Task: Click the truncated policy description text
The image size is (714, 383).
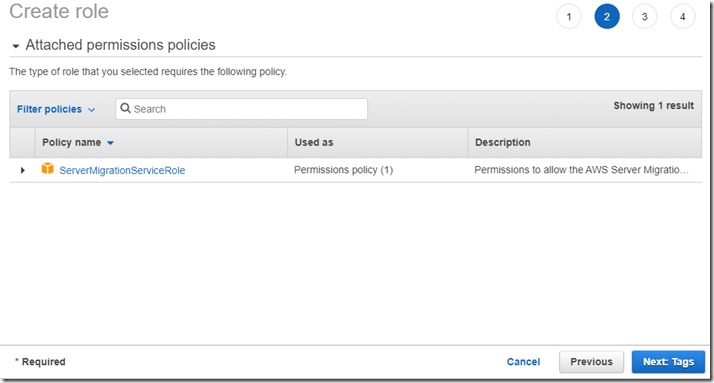Action: (x=581, y=170)
